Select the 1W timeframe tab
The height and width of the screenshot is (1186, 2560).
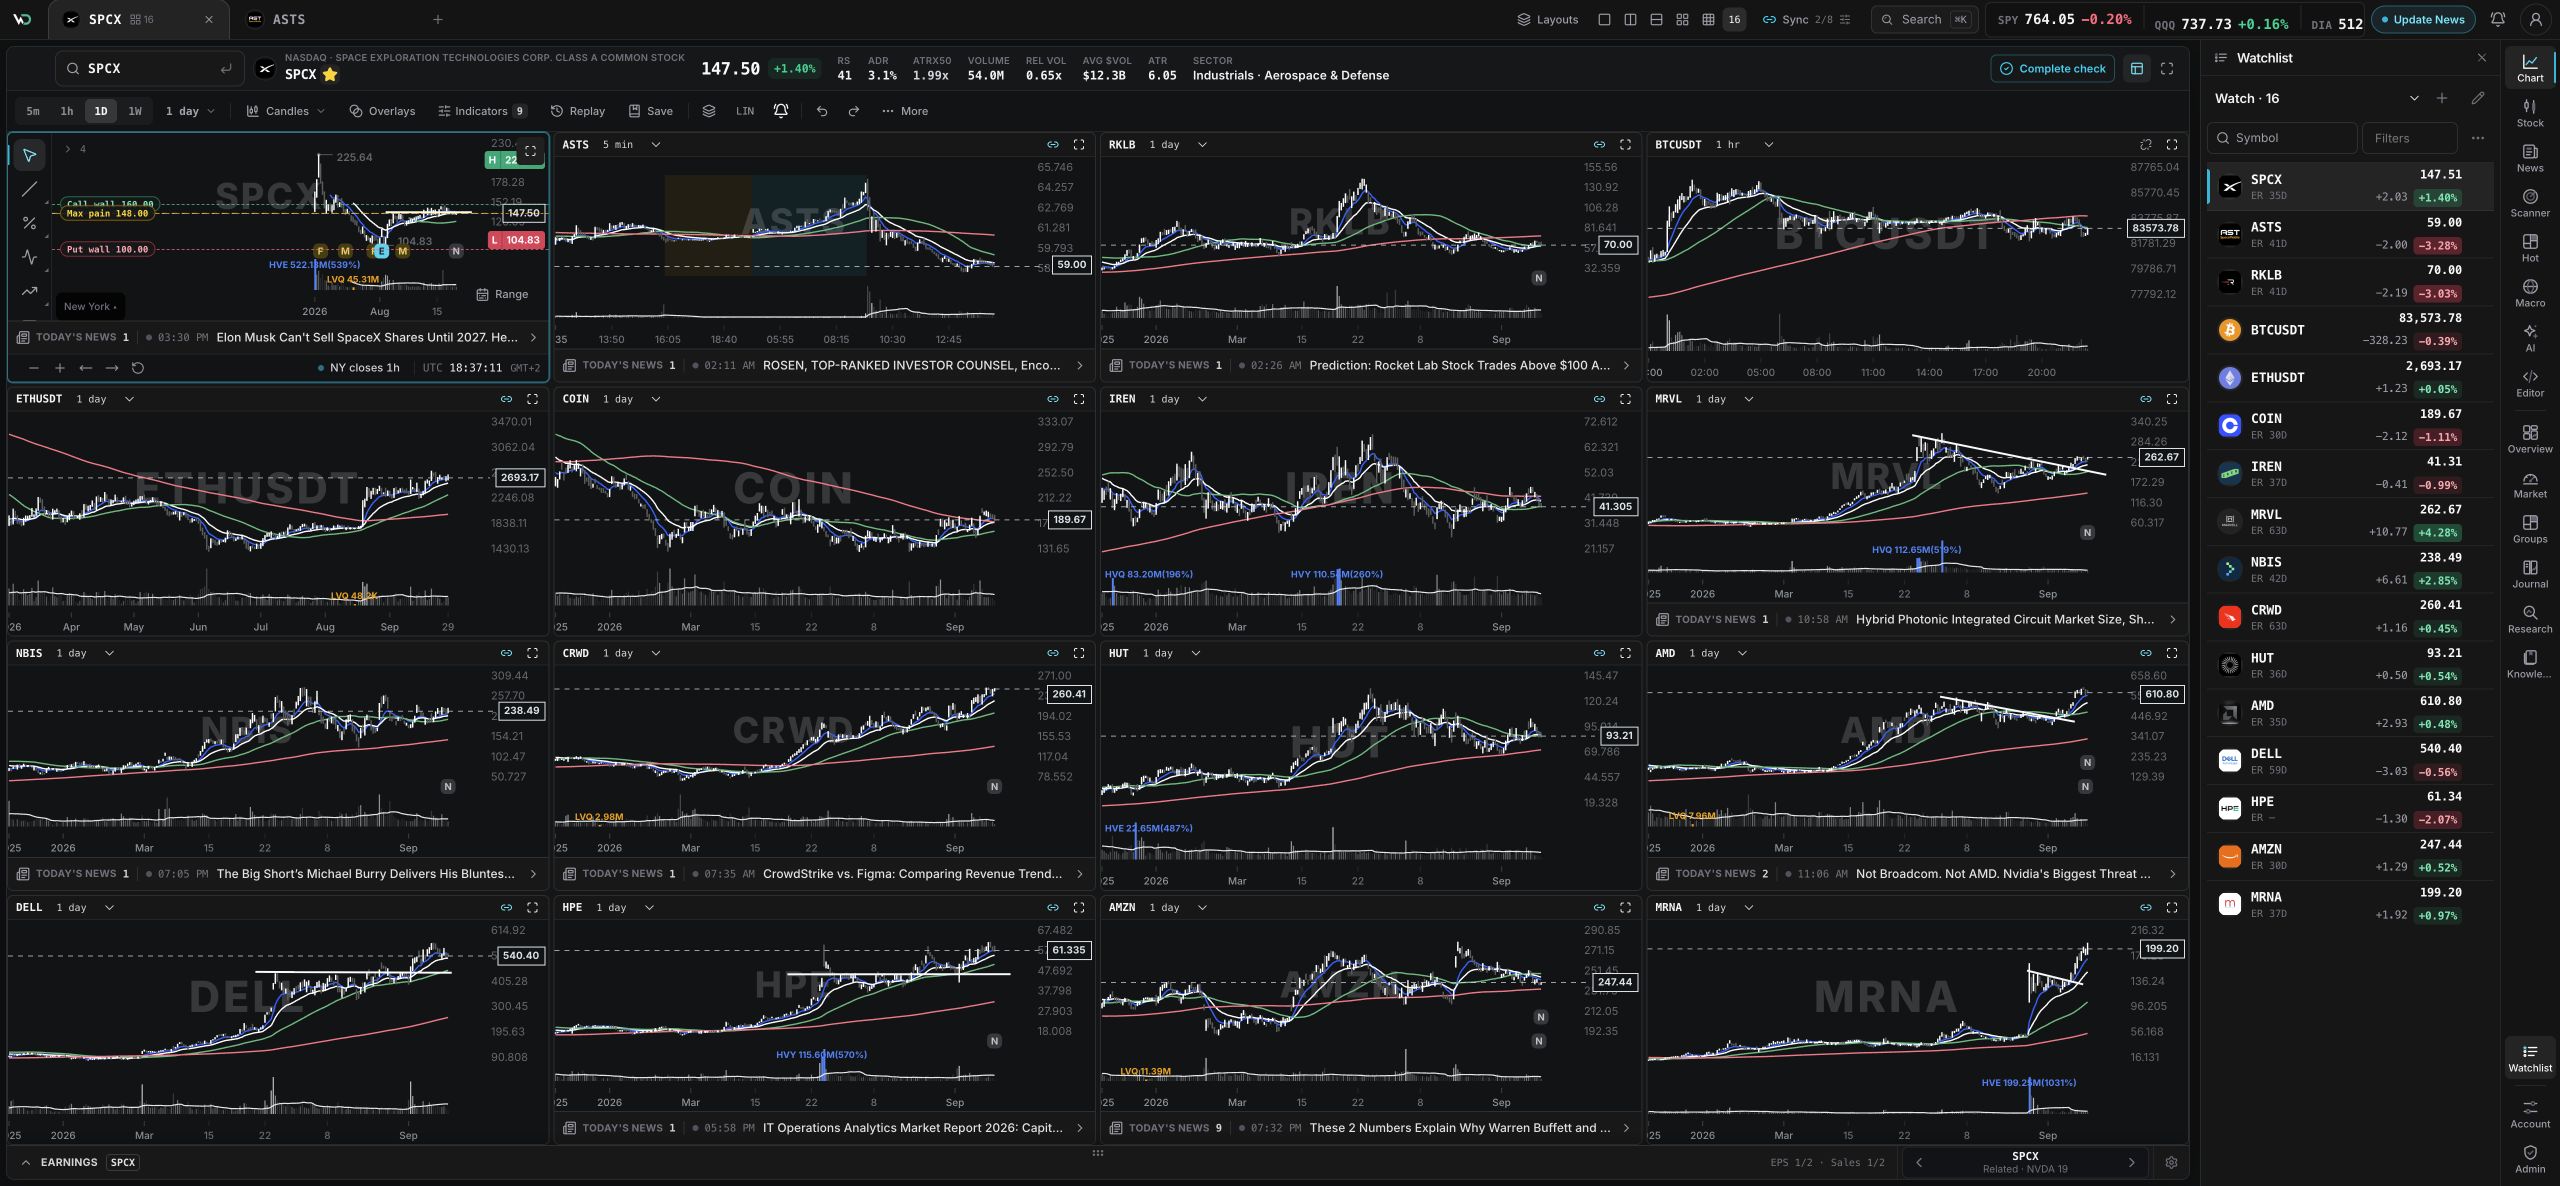click(x=135, y=111)
